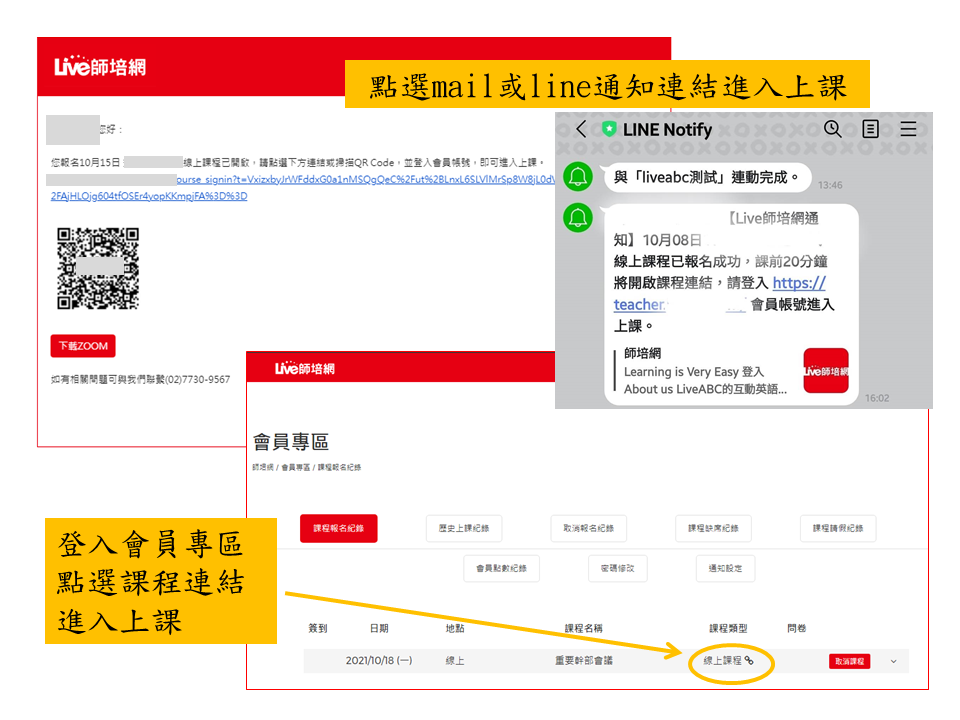Click the QR code in the email
Image resolution: width=960 pixels, height=720 pixels.
[x=97, y=268]
